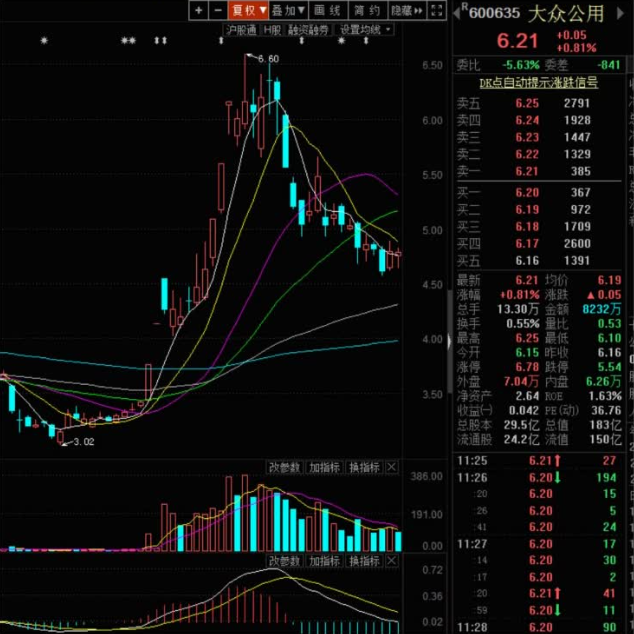The width and height of the screenshot is (634, 634).
Task: Close the lower indicator panel with X
Action: 392,562
